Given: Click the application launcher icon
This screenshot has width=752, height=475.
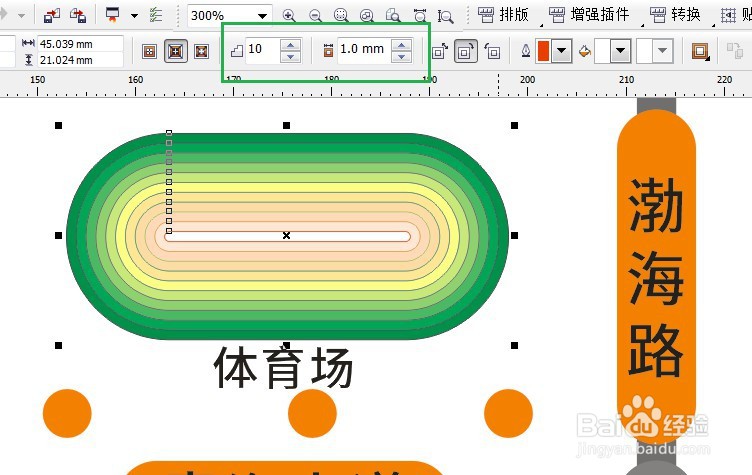Looking at the screenshot, I should point(113,15).
